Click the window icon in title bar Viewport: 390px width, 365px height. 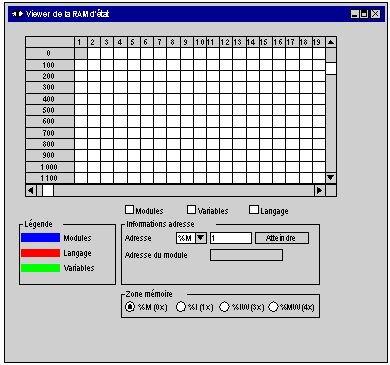[17, 14]
